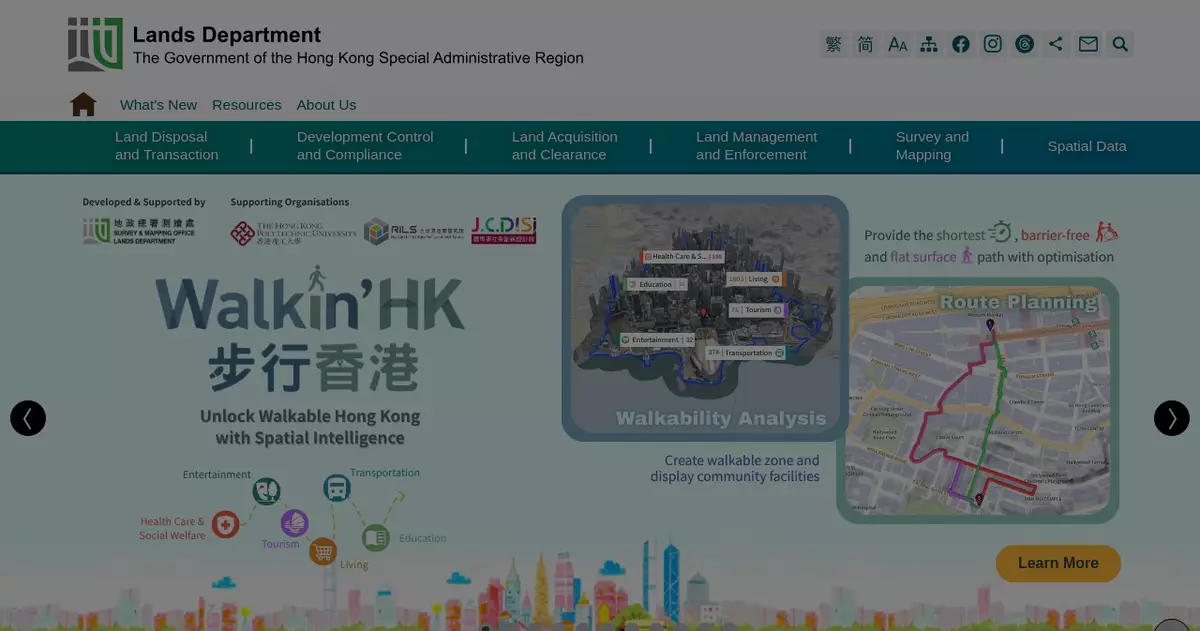
Task: Open Land Disposal and Transaction section
Action: (x=166, y=146)
